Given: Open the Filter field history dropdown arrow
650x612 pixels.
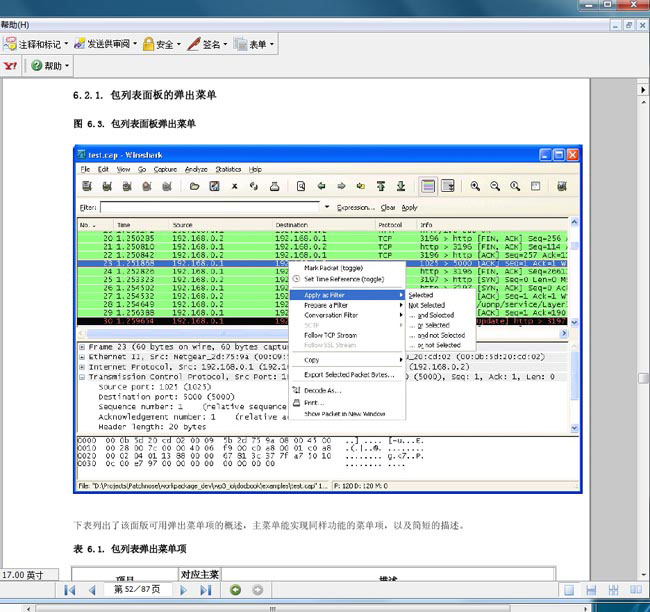Looking at the screenshot, I should point(327,206).
